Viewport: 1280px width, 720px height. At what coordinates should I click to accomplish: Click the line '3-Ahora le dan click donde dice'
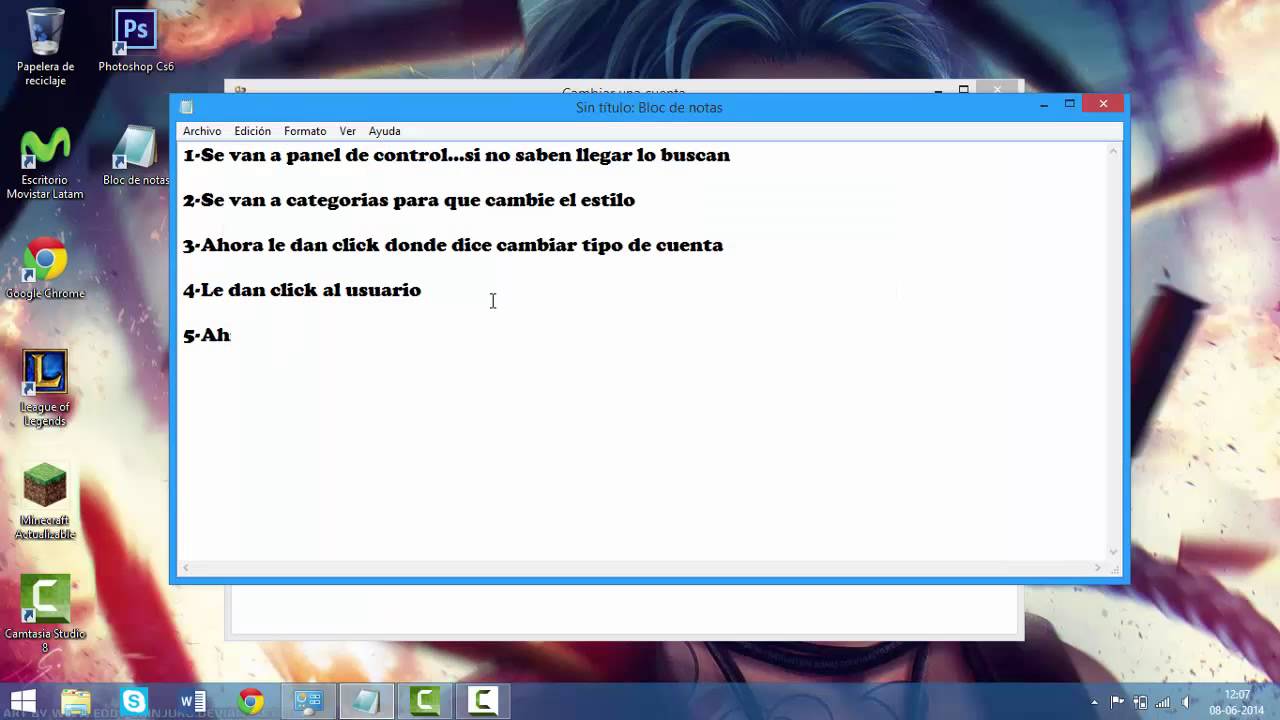point(453,245)
